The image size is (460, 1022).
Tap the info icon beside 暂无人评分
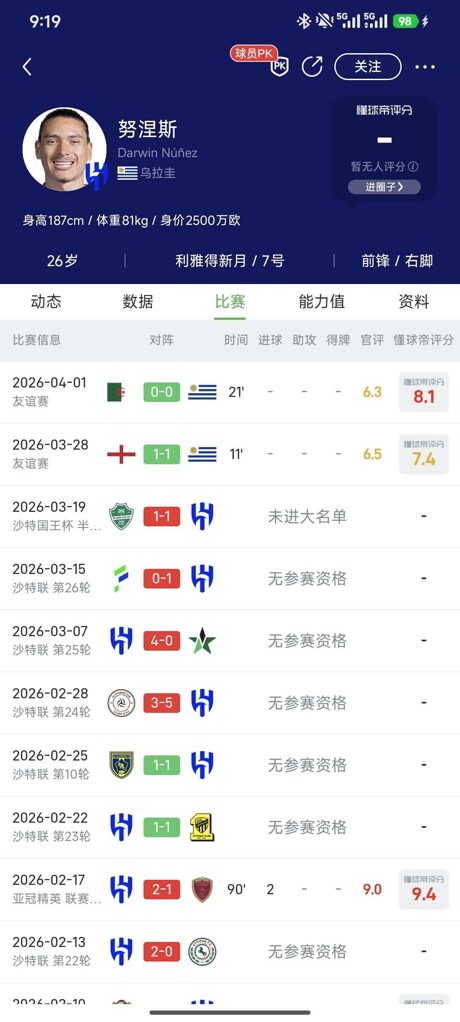(x=413, y=167)
